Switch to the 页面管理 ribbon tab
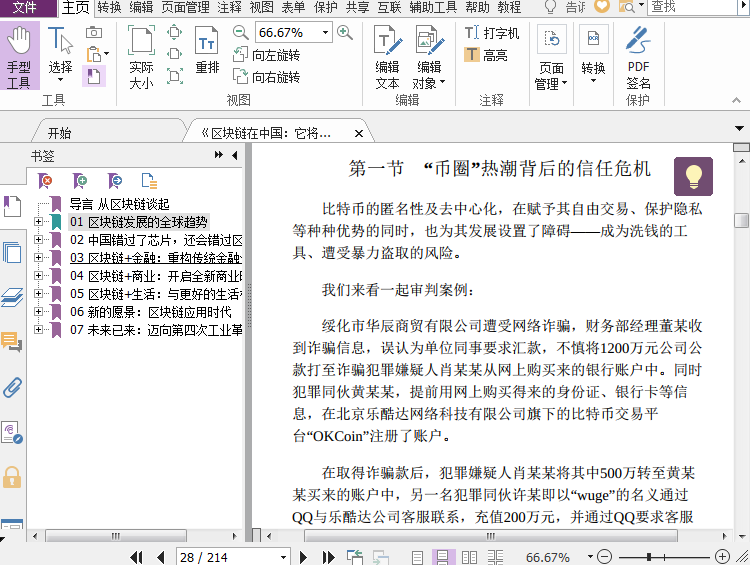This screenshot has width=750, height=565. (x=186, y=7)
